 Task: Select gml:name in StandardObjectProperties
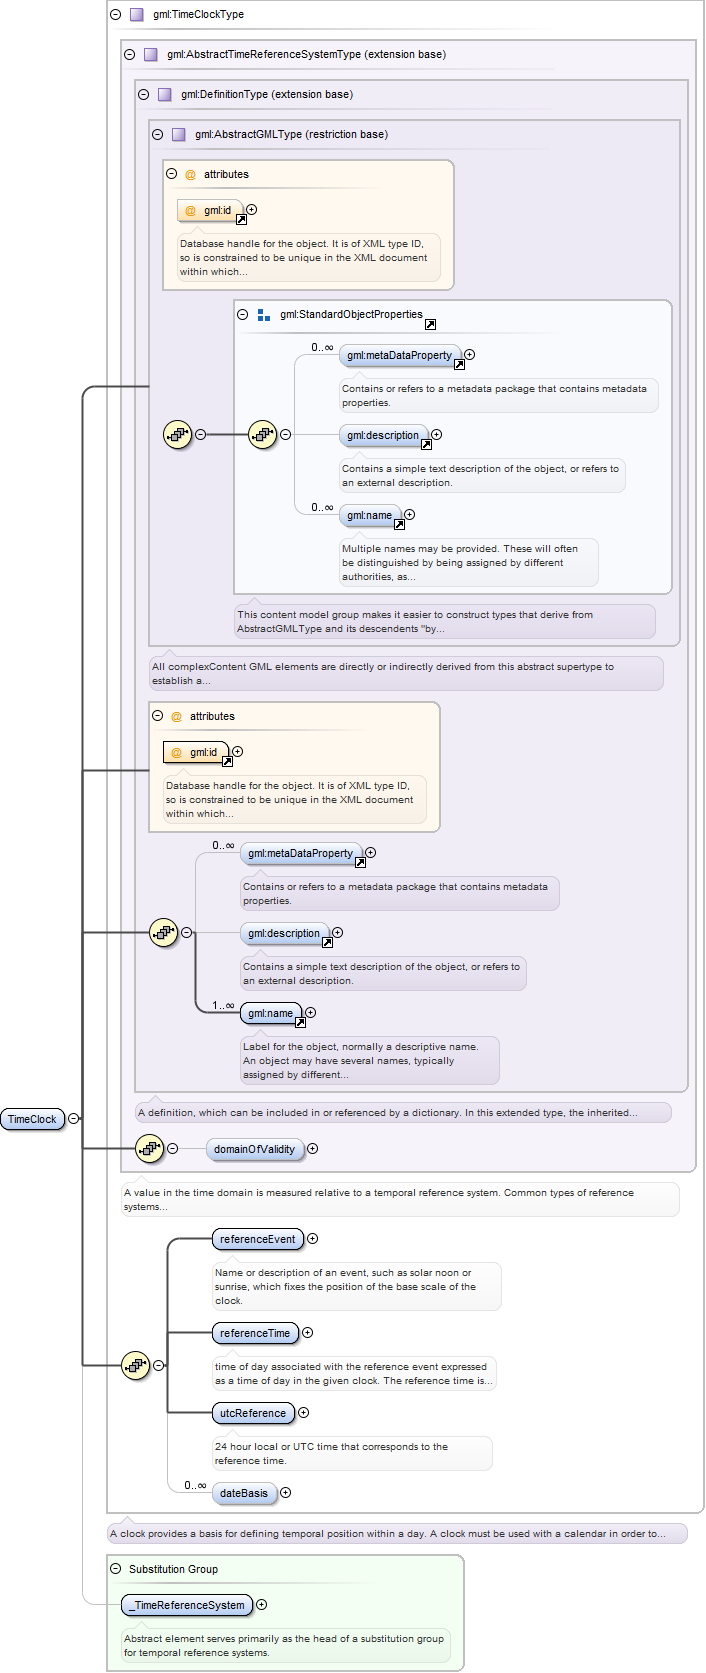[370, 515]
